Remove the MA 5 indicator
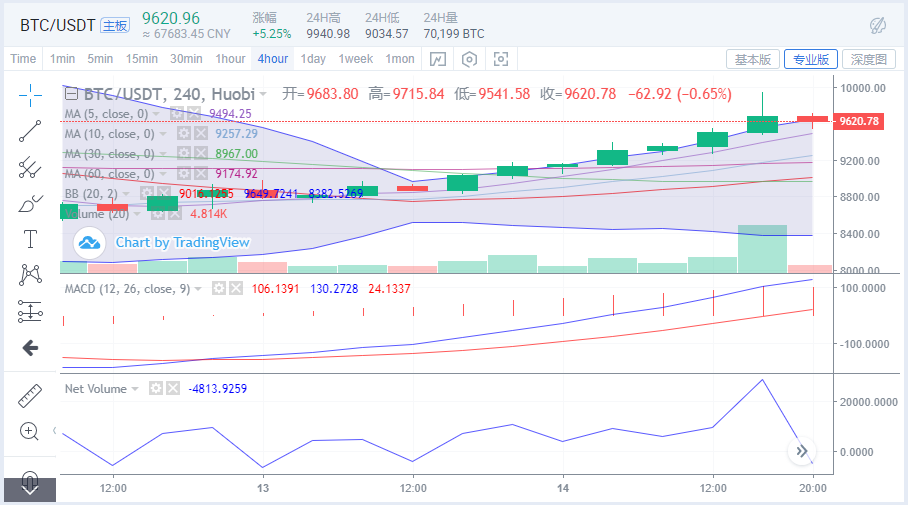Screen dimensions: 908x505 pyautogui.click(x=194, y=114)
